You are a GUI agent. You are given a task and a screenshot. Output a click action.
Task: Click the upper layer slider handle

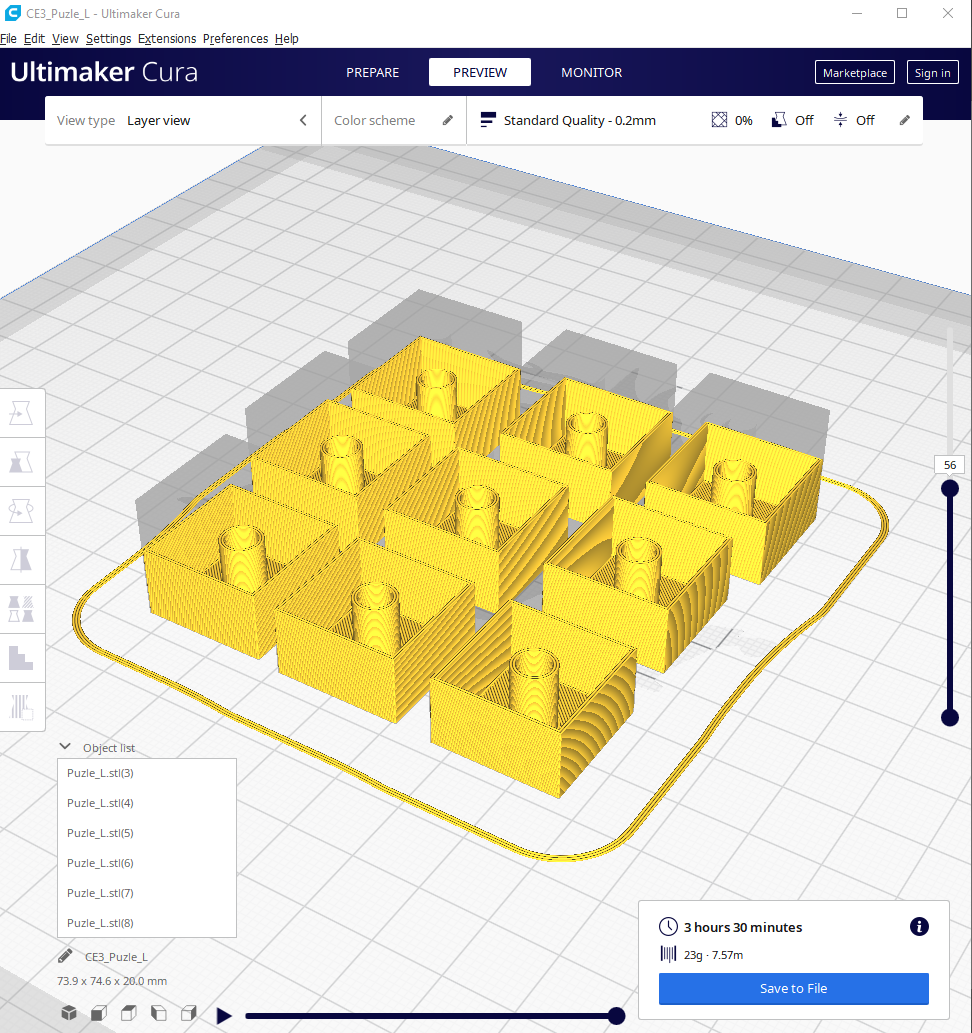950,488
